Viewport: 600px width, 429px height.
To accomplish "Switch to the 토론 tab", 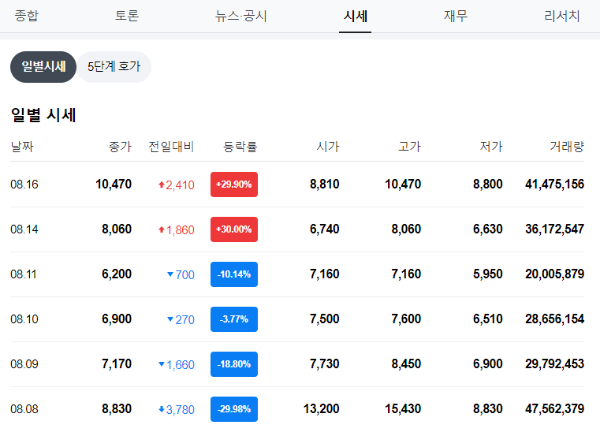I will tap(127, 16).
